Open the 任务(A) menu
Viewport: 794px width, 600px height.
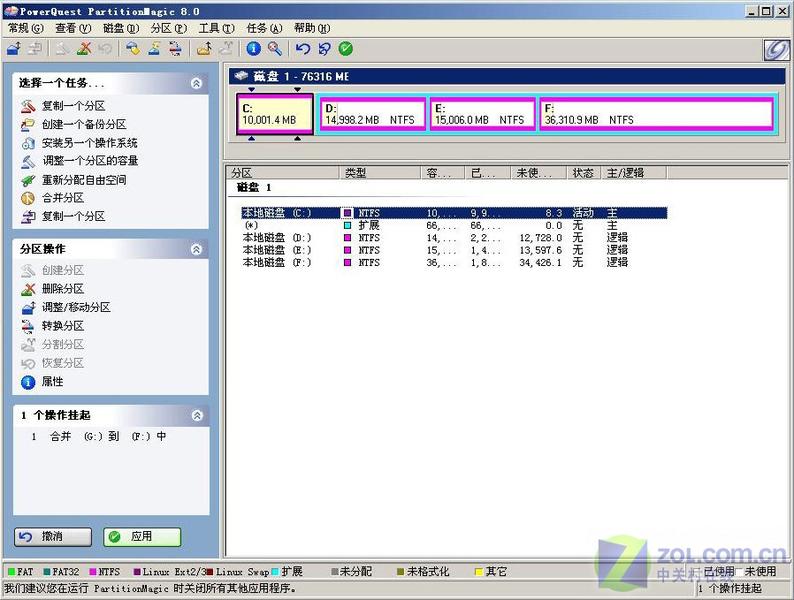[264, 28]
